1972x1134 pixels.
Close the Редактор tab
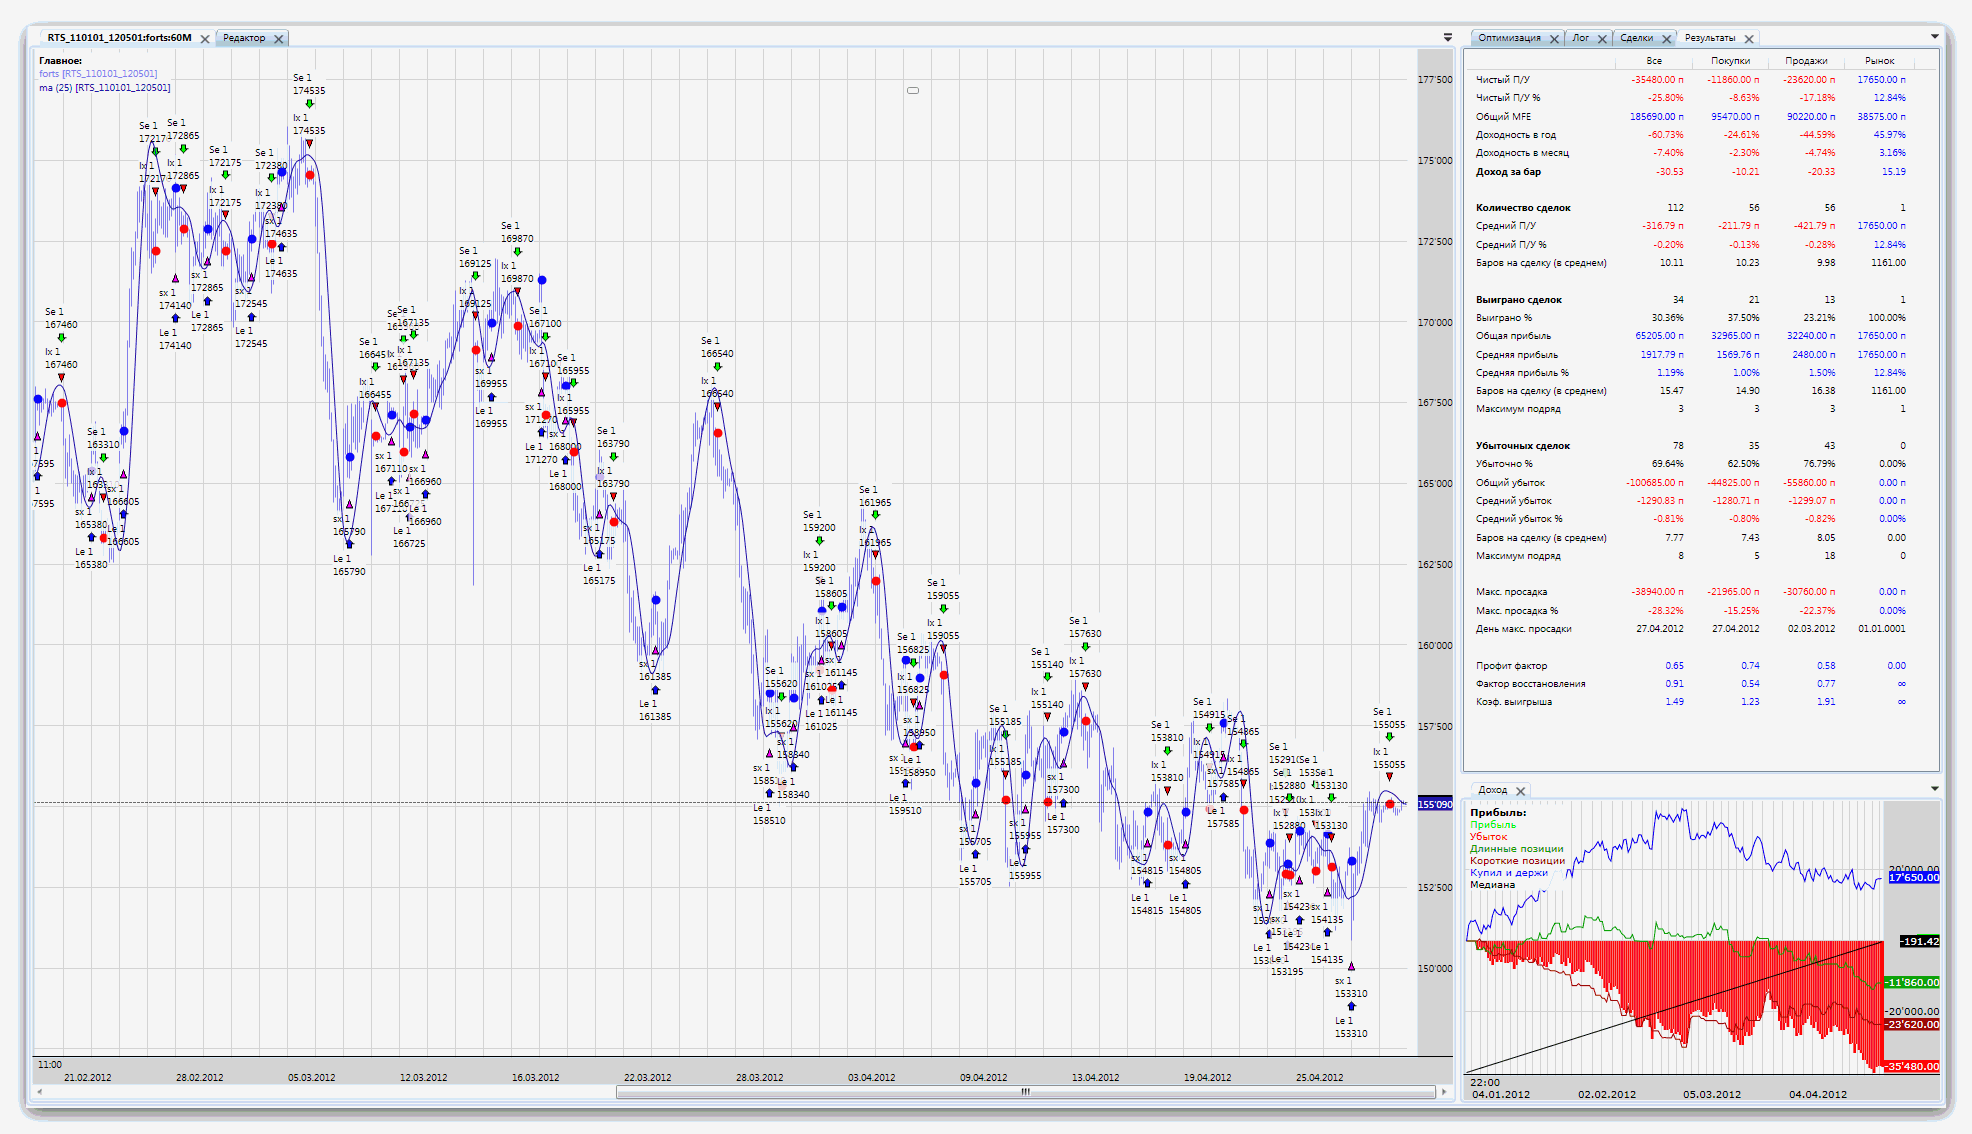click(279, 39)
